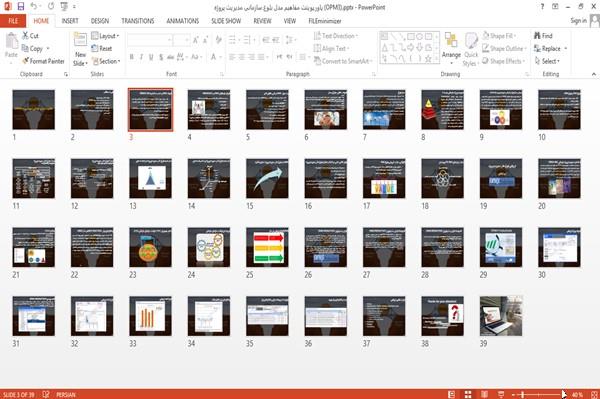
Task: Open the font size combo box
Action: click(x=181, y=40)
